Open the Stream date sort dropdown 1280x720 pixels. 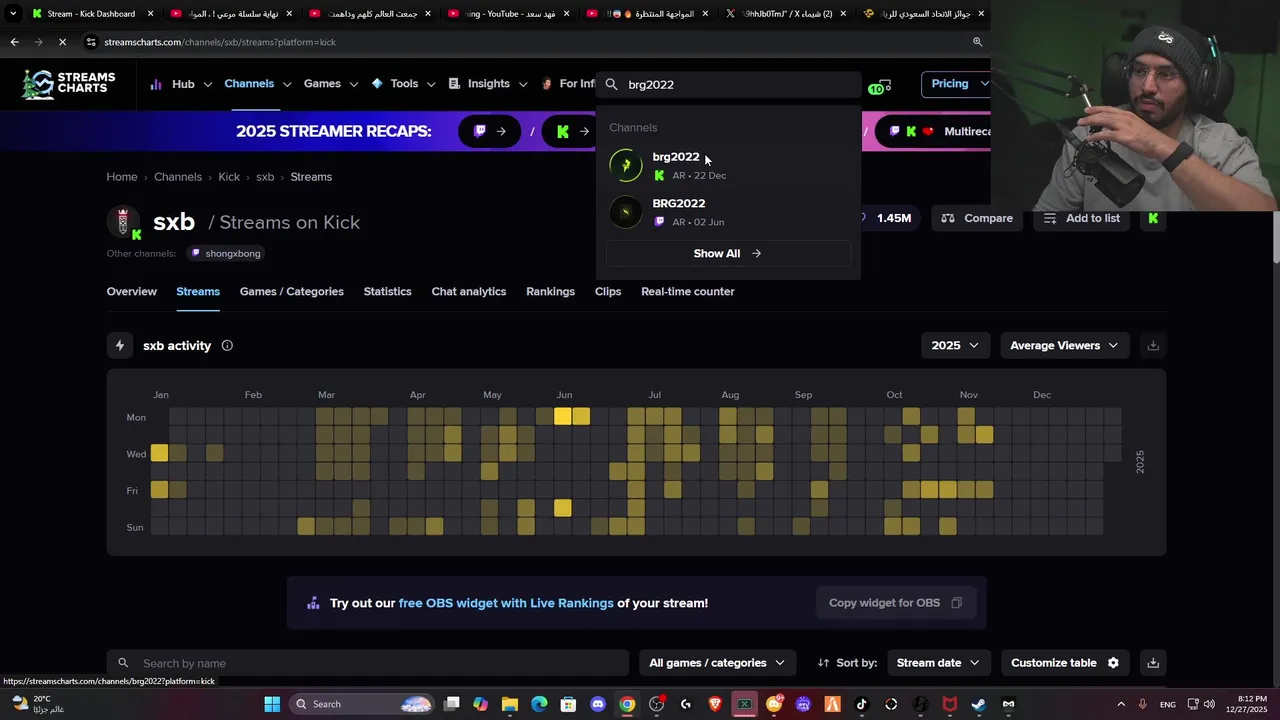point(937,663)
